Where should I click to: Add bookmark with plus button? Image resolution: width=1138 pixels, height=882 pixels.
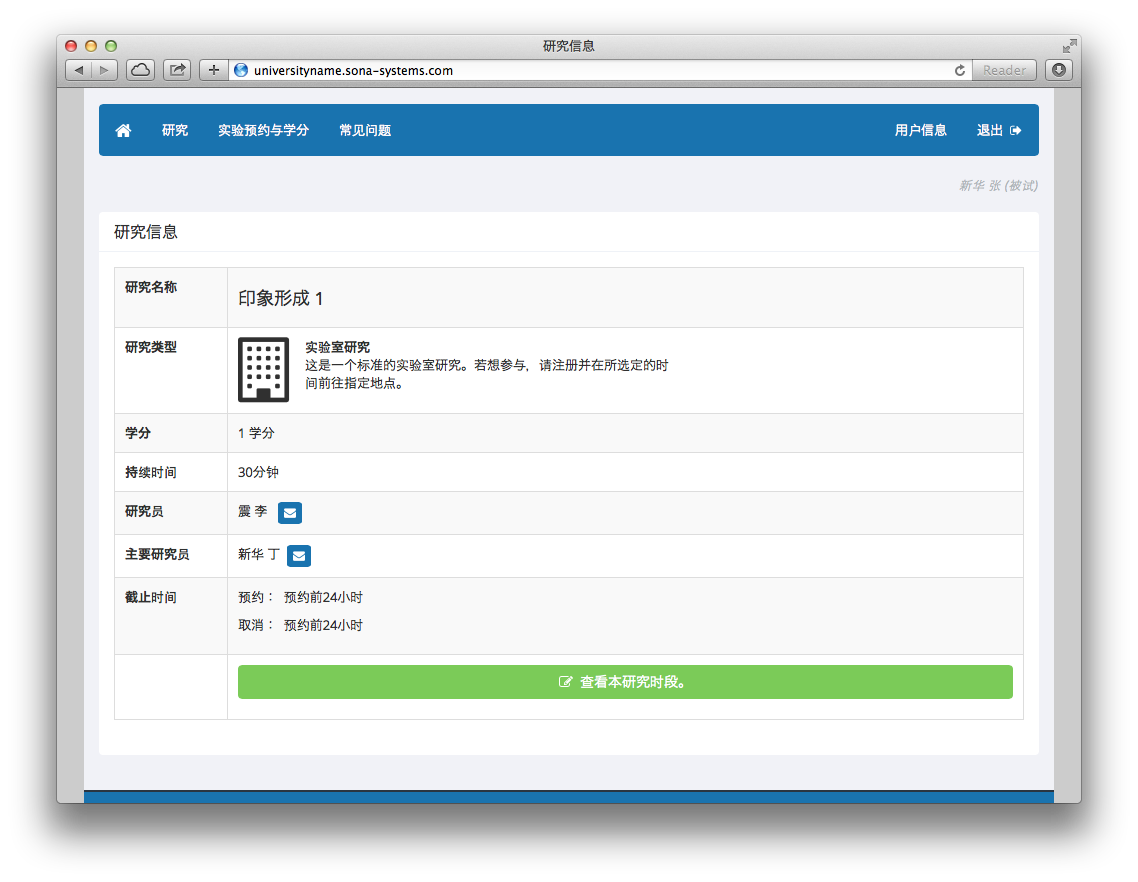tap(213, 70)
